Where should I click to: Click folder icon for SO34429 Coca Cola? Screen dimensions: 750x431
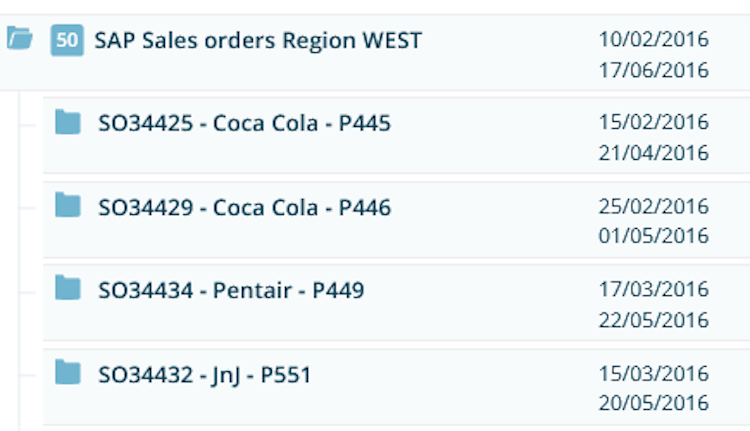(68, 206)
